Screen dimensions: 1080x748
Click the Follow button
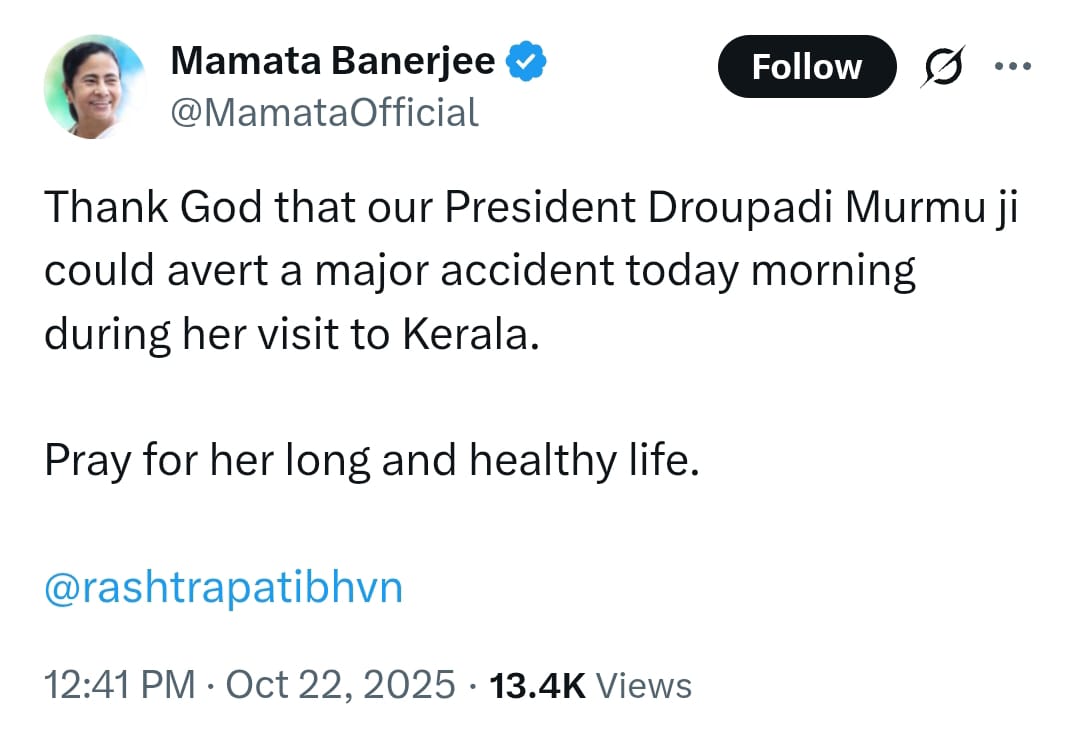point(806,67)
